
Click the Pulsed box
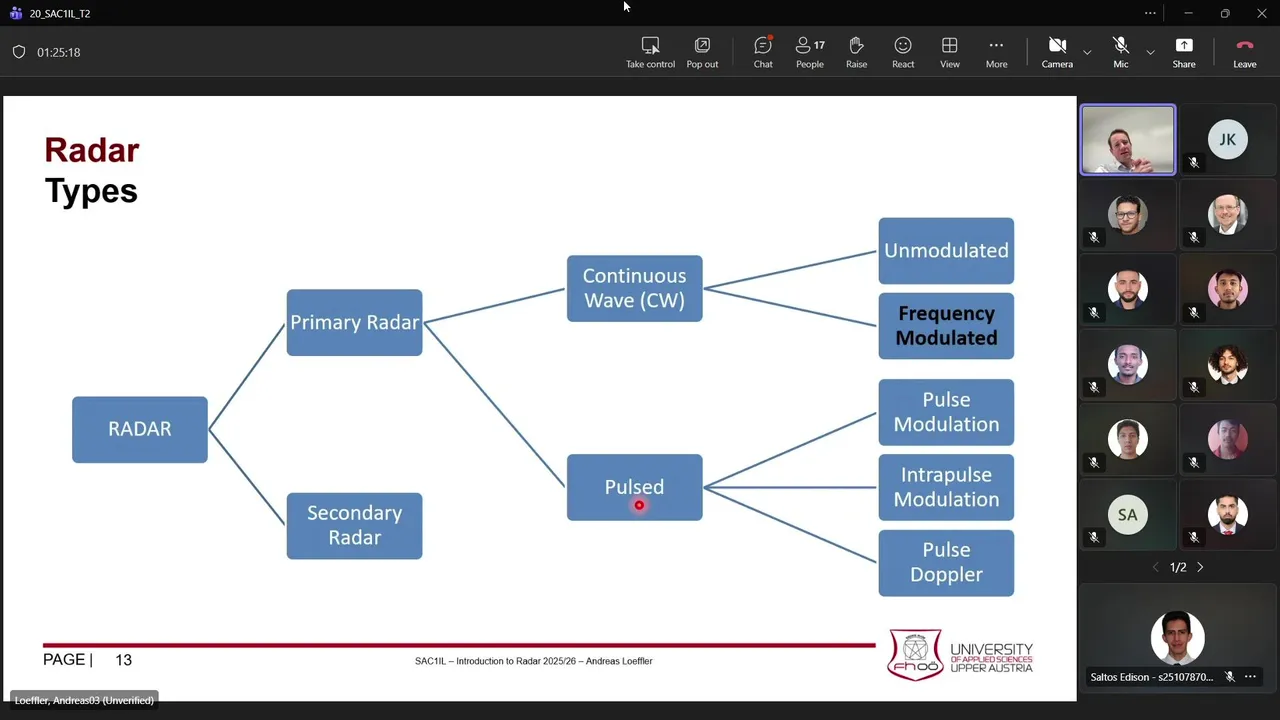point(634,487)
